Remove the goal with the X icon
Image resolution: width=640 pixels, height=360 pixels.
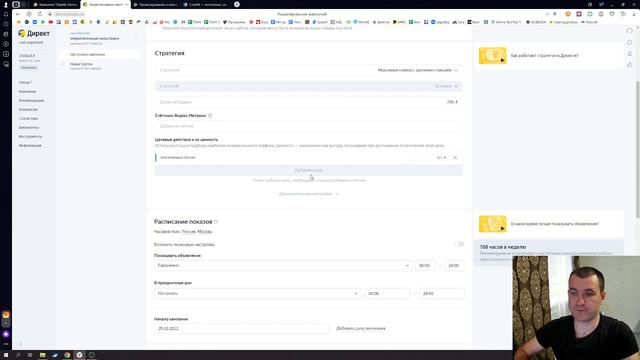coord(455,158)
